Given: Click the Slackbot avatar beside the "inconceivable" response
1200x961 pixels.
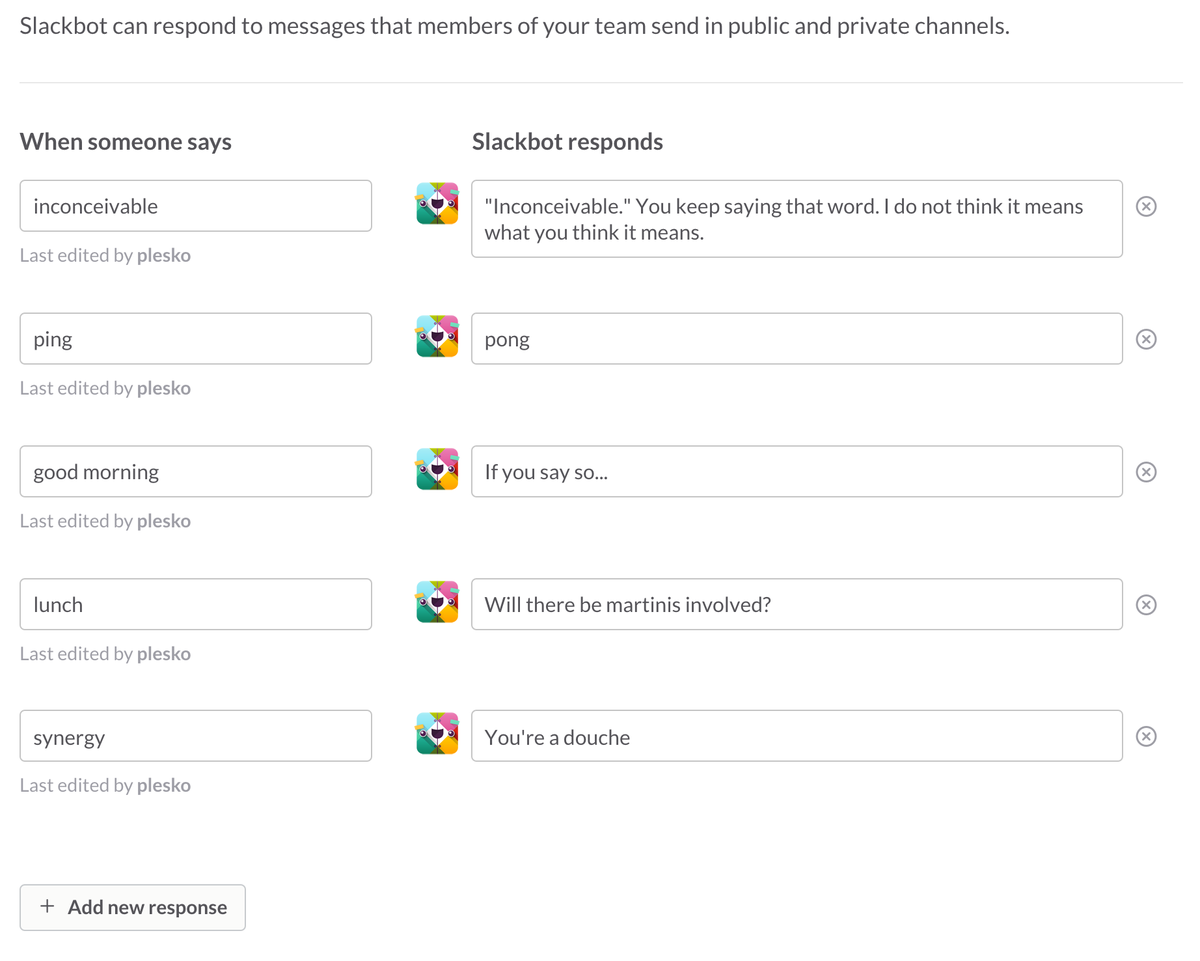Looking at the screenshot, I should (437, 203).
